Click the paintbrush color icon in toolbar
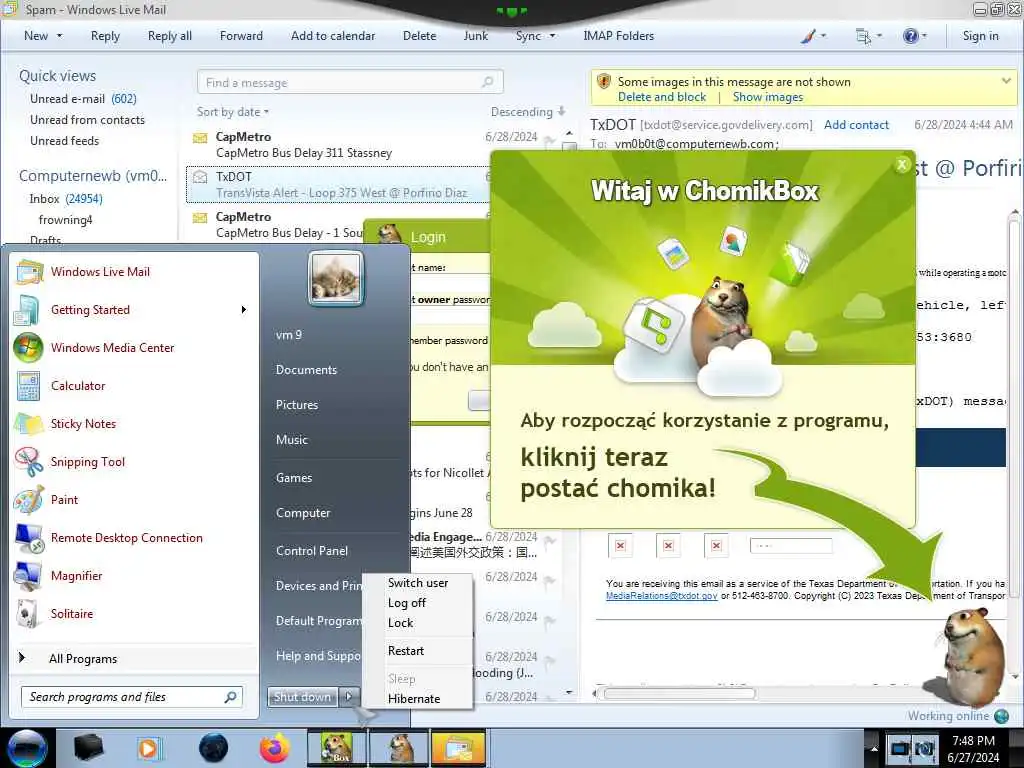Viewport: 1024px width, 768px height. point(808,36)
